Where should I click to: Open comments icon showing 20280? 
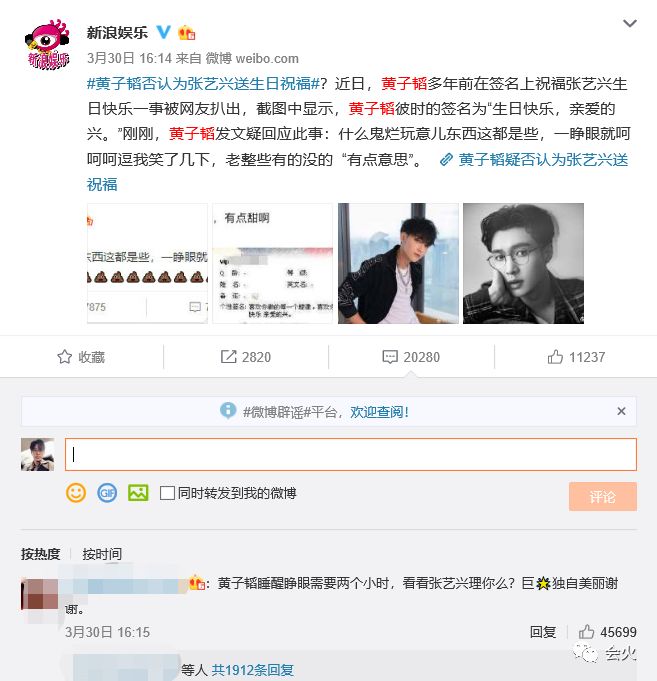pyautogui.click(x=411, y=357)
